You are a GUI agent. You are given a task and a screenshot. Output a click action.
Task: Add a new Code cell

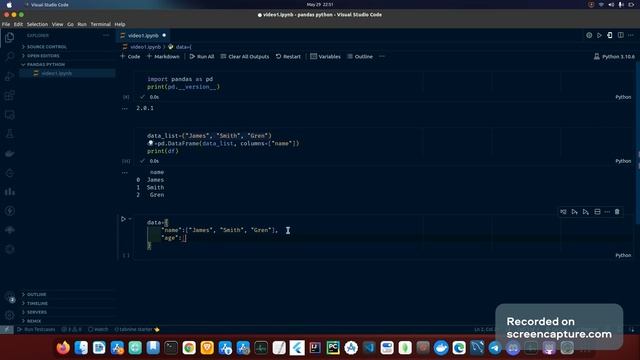tap(130, 57)
